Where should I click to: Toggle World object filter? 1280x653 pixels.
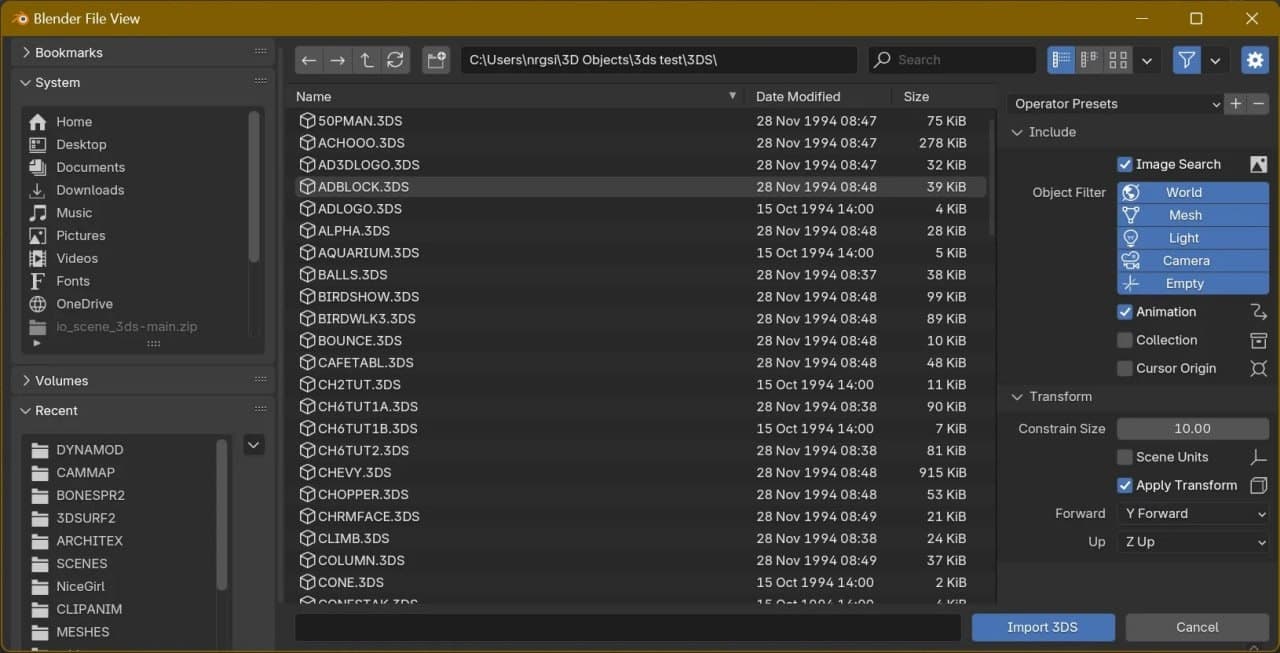coord(1193,193)
